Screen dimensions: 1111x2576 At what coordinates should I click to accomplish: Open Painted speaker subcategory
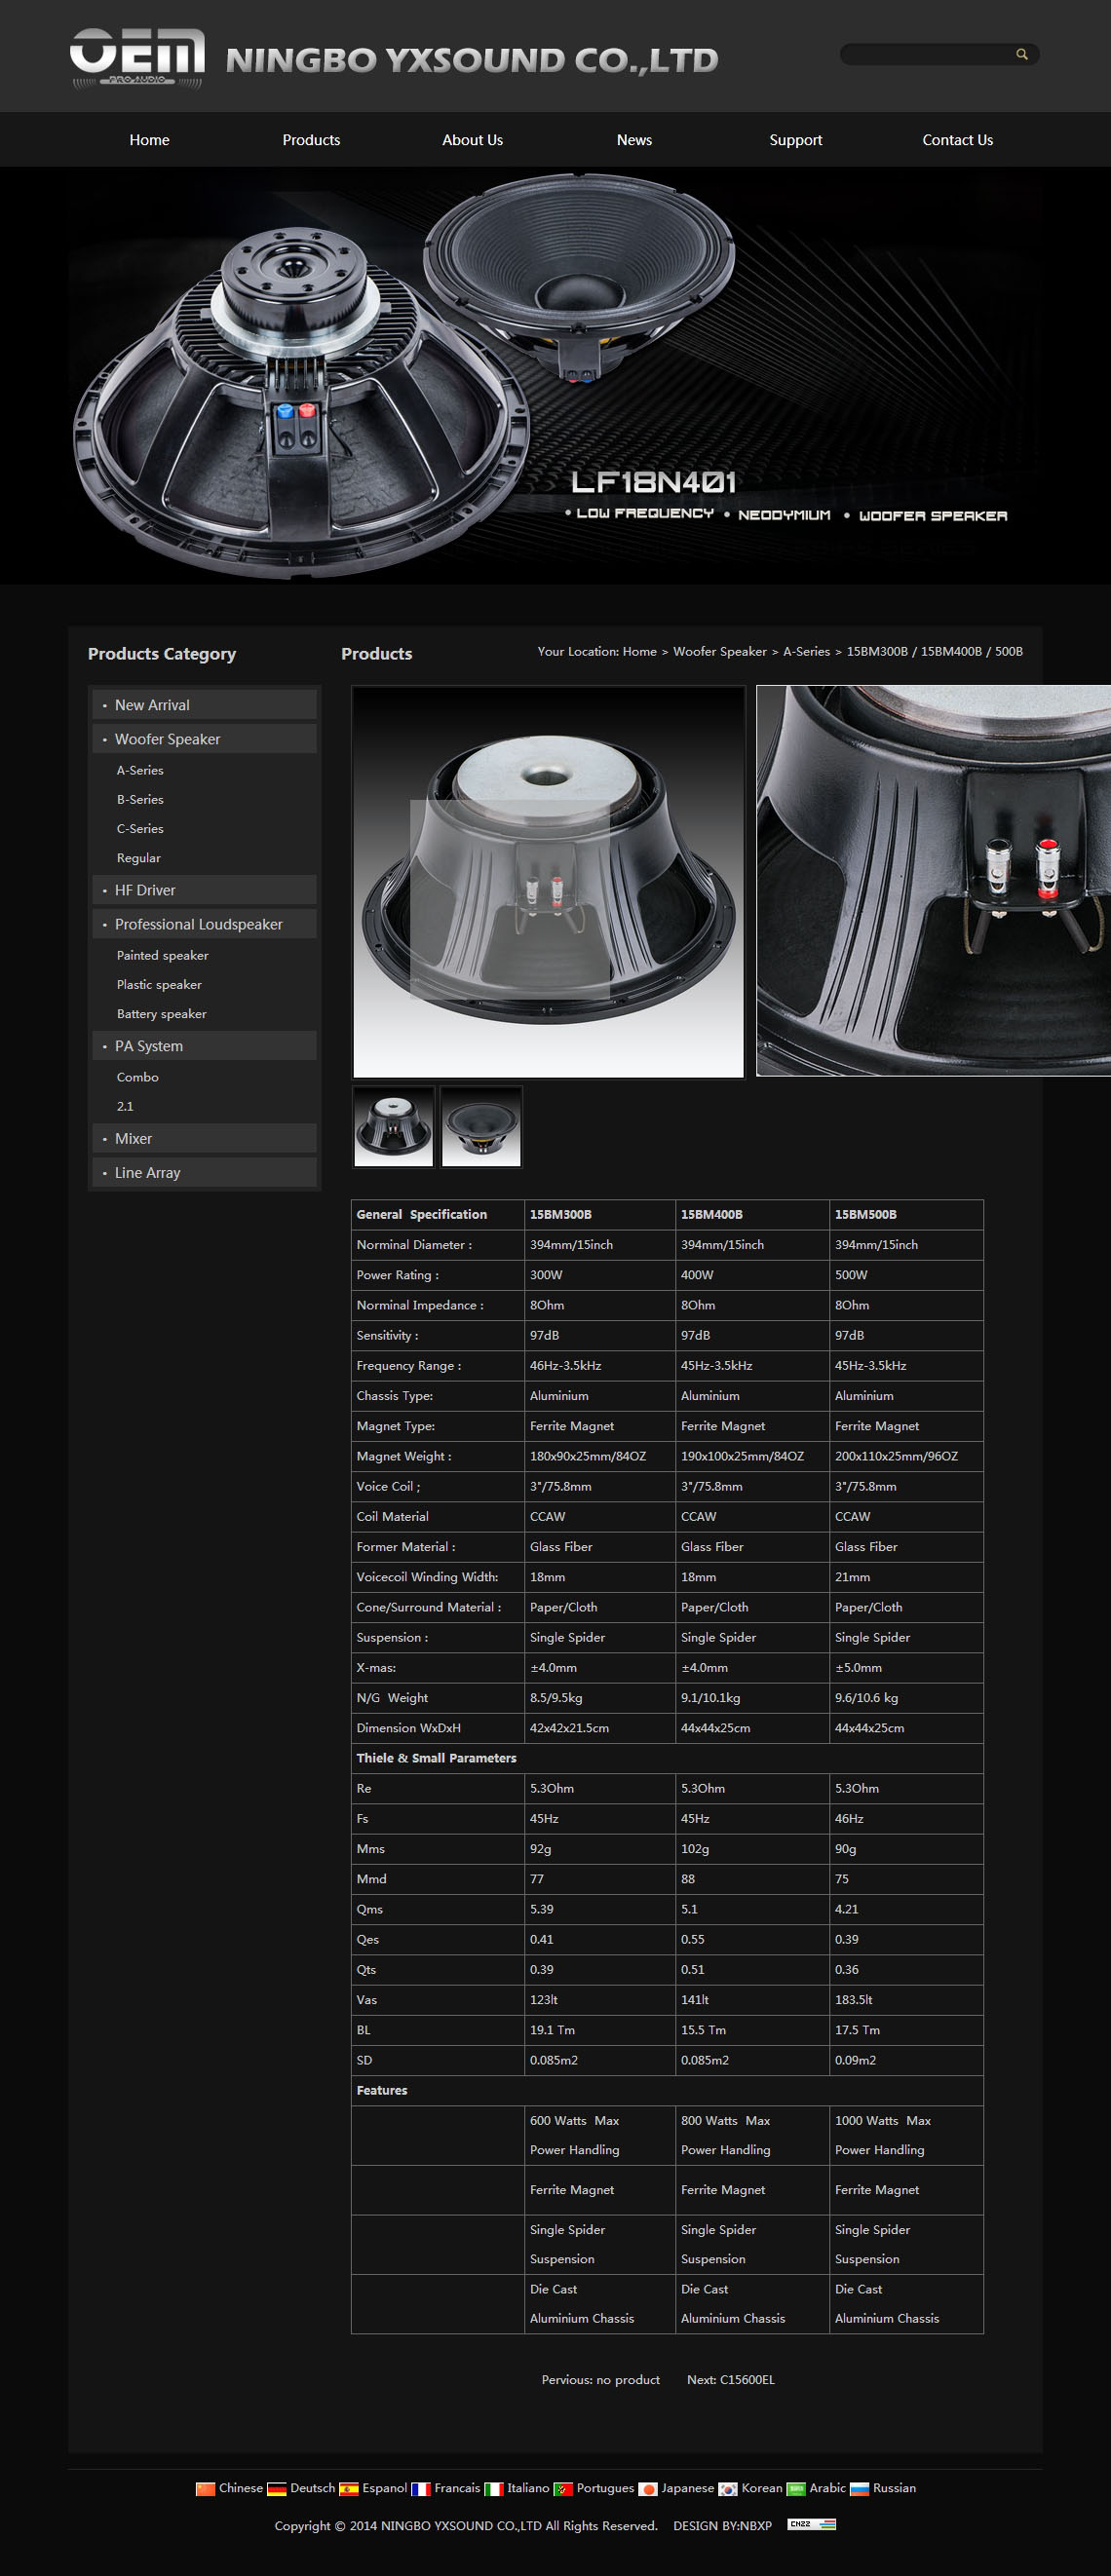coord(163,955)
